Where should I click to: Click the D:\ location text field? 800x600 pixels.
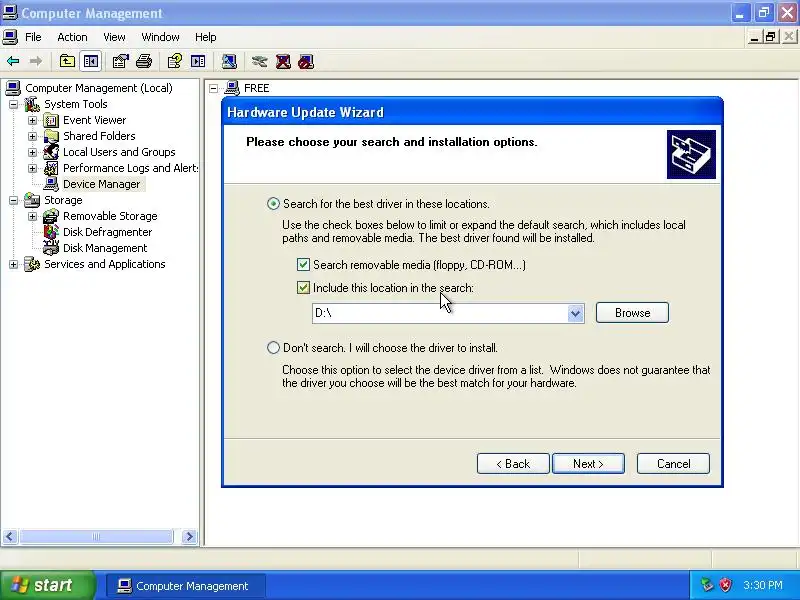coord(440,313)
